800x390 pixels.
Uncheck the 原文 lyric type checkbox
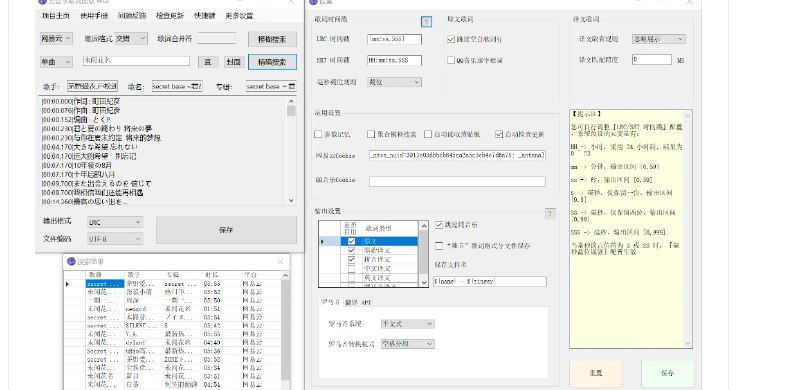352,241
